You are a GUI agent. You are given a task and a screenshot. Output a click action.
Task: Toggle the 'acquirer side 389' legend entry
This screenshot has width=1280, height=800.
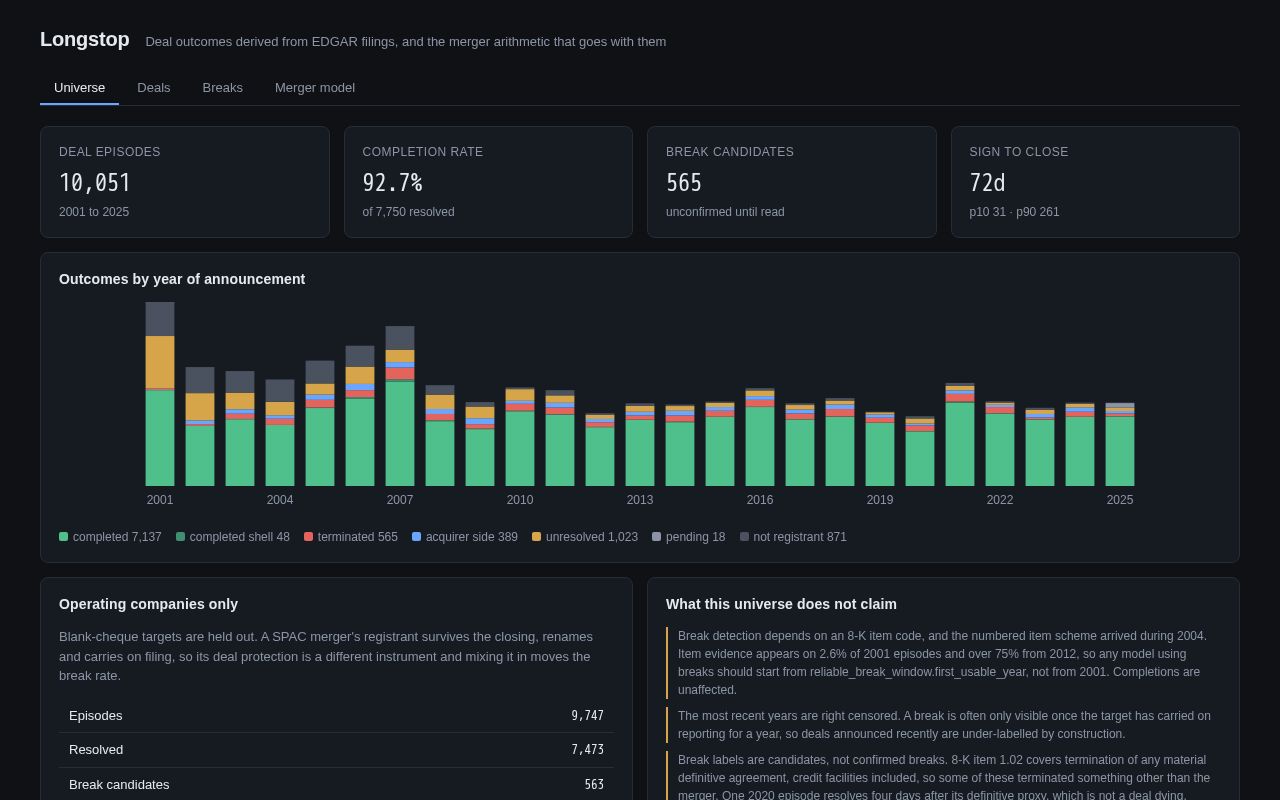465,537
